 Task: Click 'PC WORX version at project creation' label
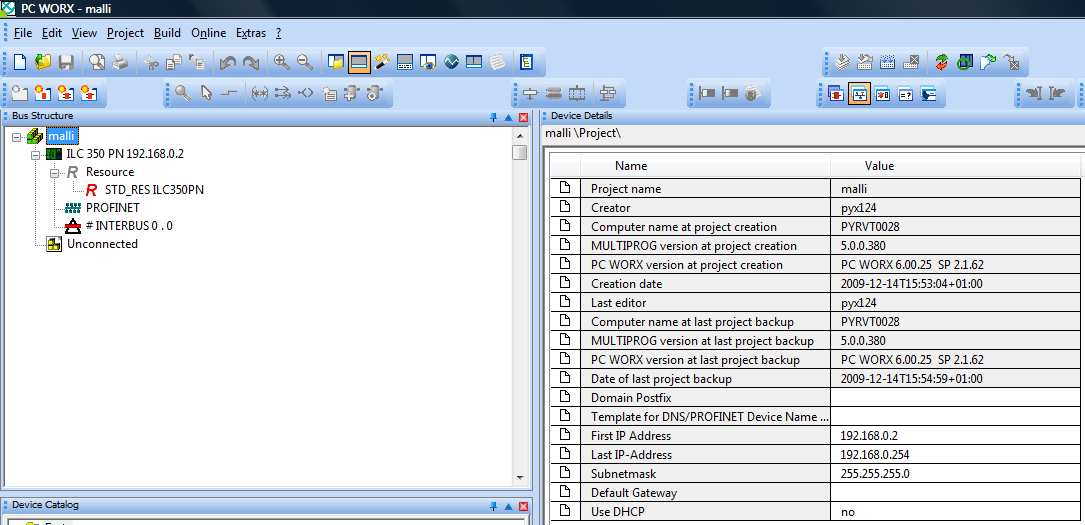click(686, 265)
